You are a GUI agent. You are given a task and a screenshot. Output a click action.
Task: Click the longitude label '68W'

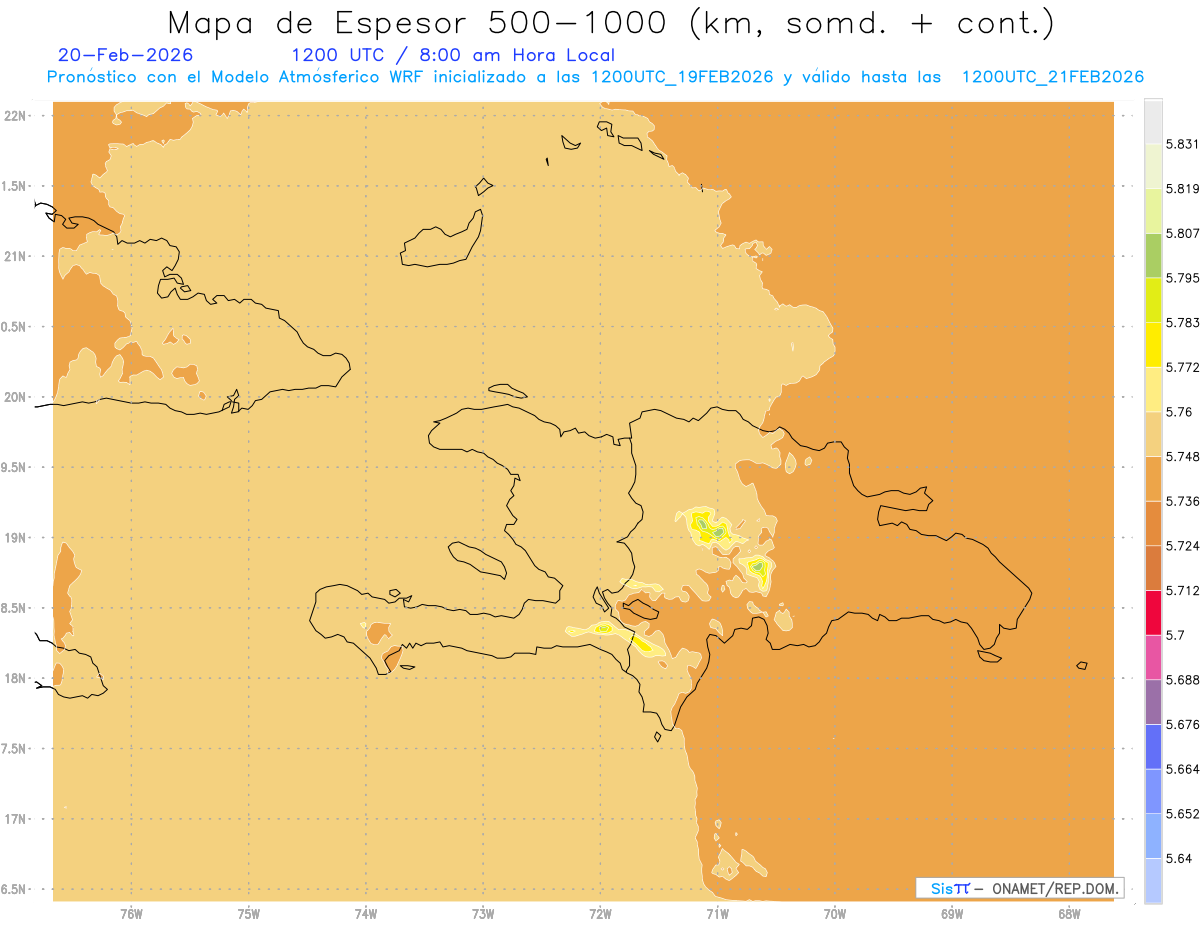click(1069, 913)
